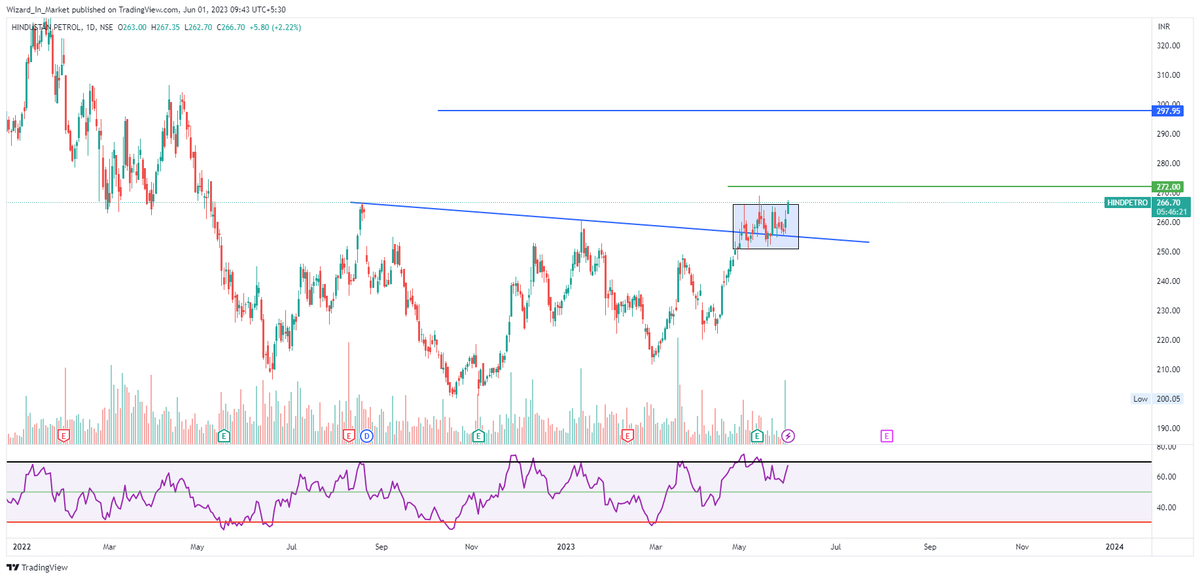Select the green horizontal line at 272.00
The image size is (1200, 579).
point(939,186)
